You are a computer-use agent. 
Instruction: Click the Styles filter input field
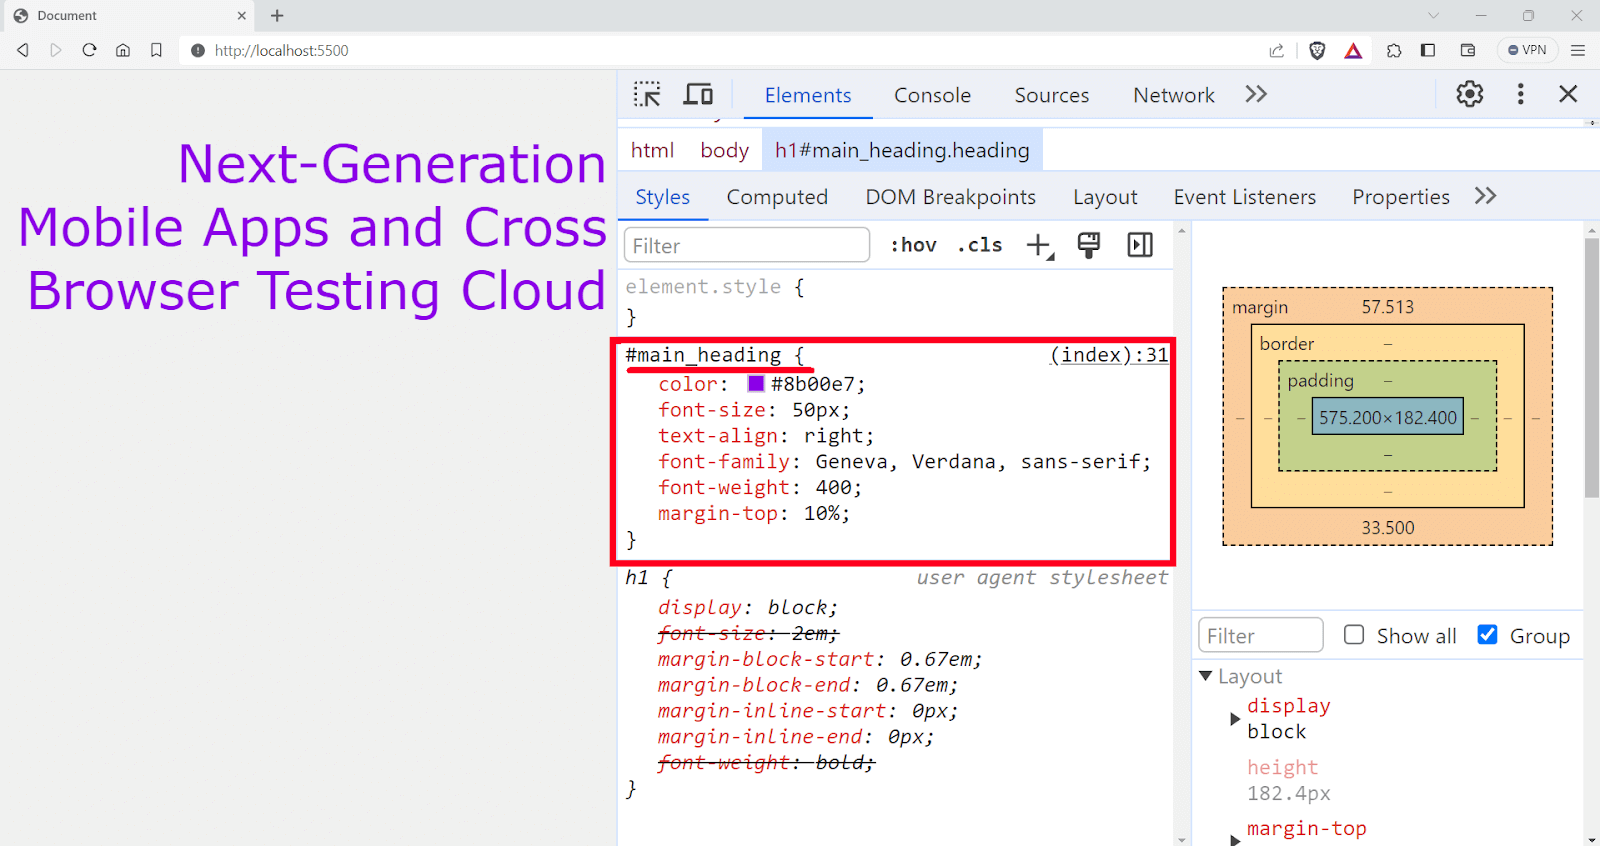pyautogui.click(x=746, y=246)
